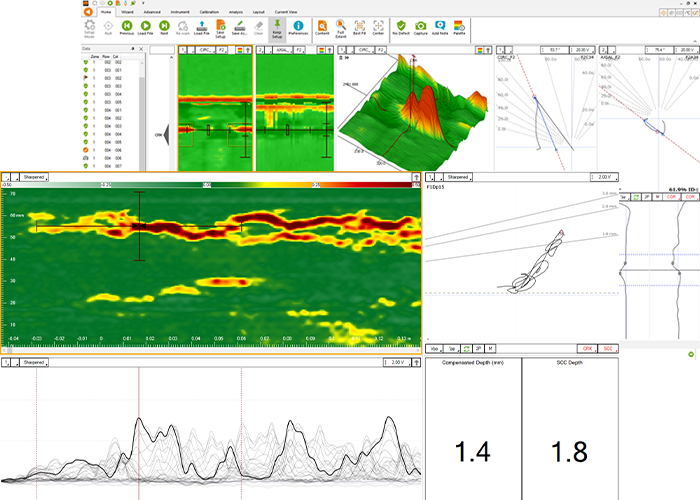The width and height of the screenshot is (700, 500).
Task: Mark as No Defect shield icon
Action: click(x=401, y=27)
